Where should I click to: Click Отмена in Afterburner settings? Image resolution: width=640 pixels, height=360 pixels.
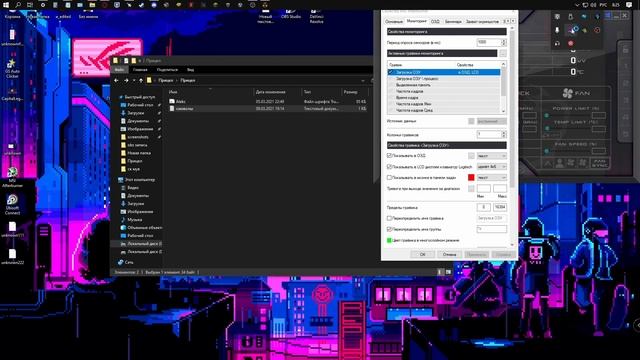tap(449, 254)
